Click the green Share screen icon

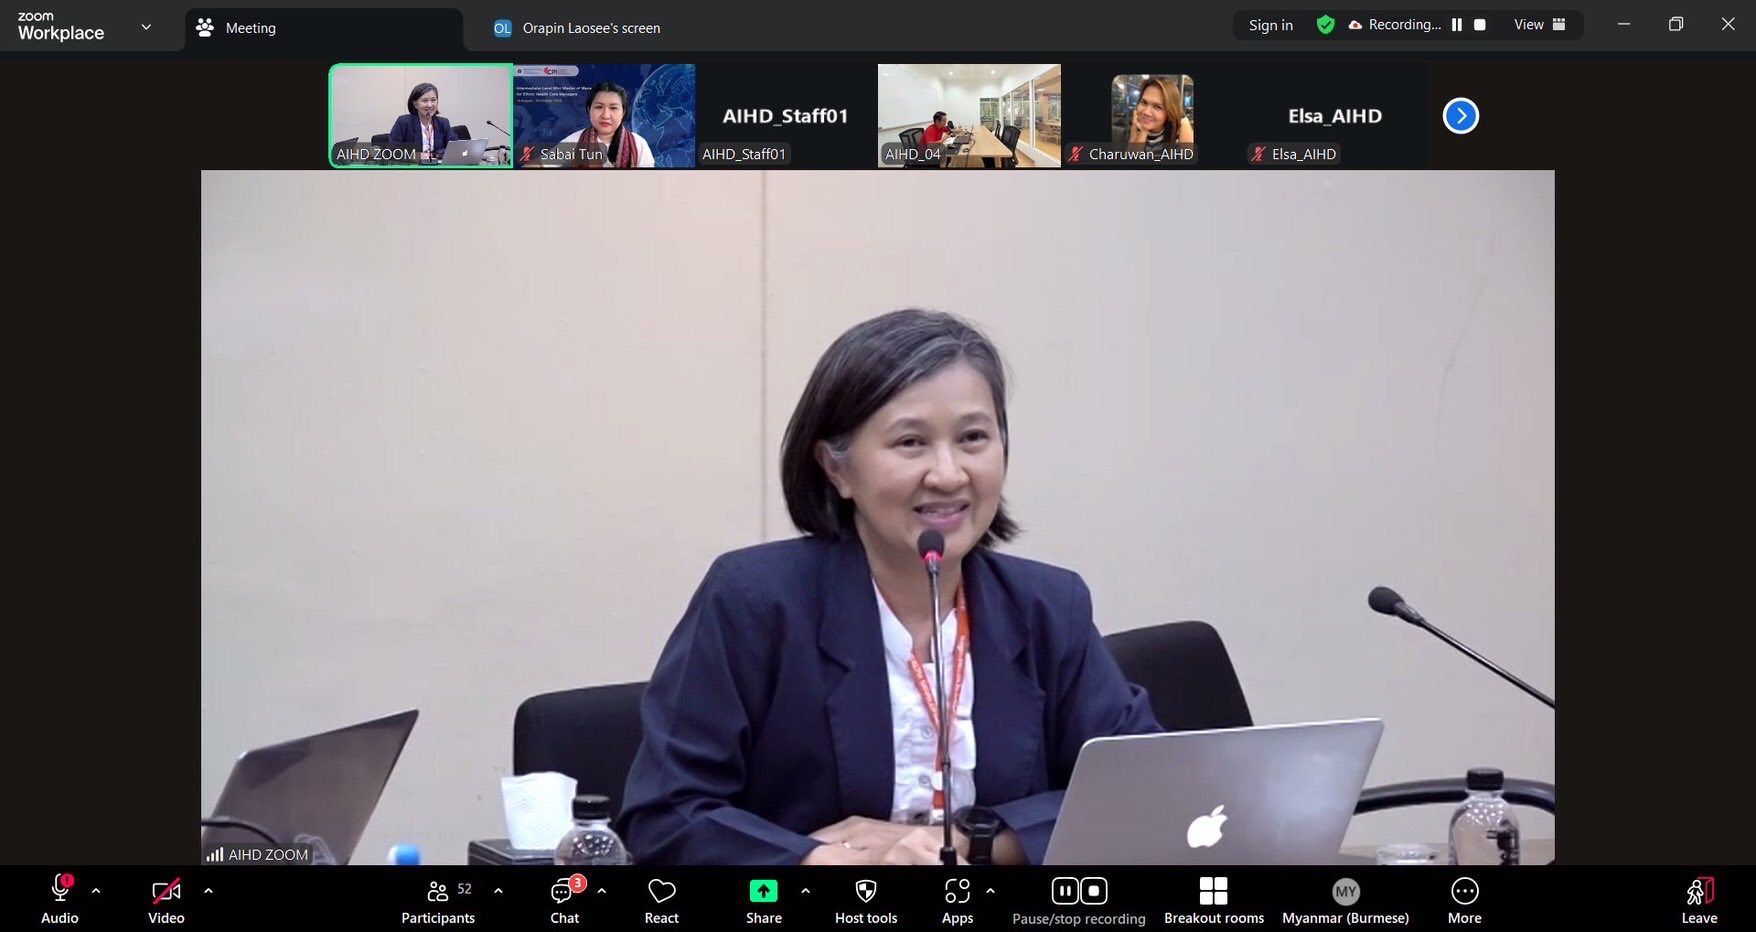pos(763,891)
